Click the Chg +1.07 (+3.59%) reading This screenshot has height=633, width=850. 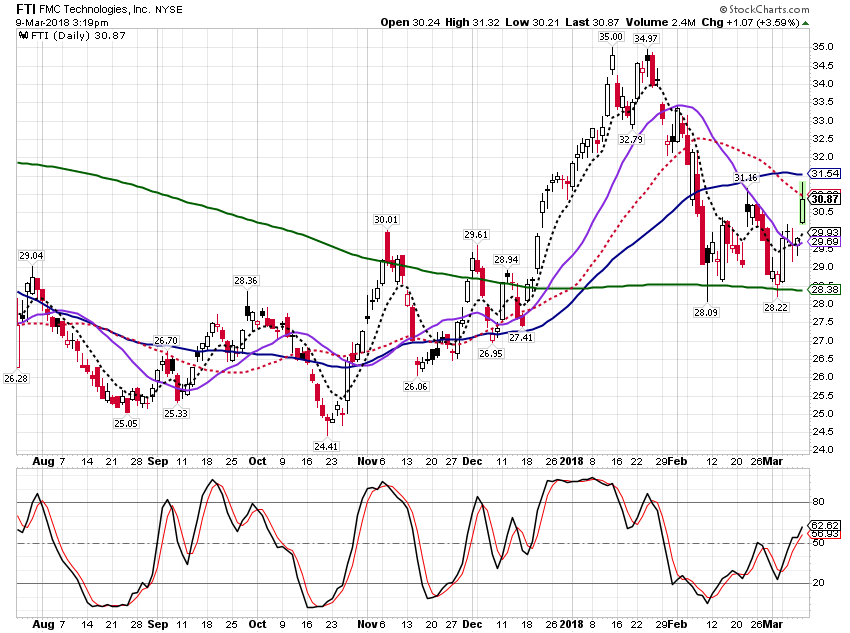click(x=750, y=22)
